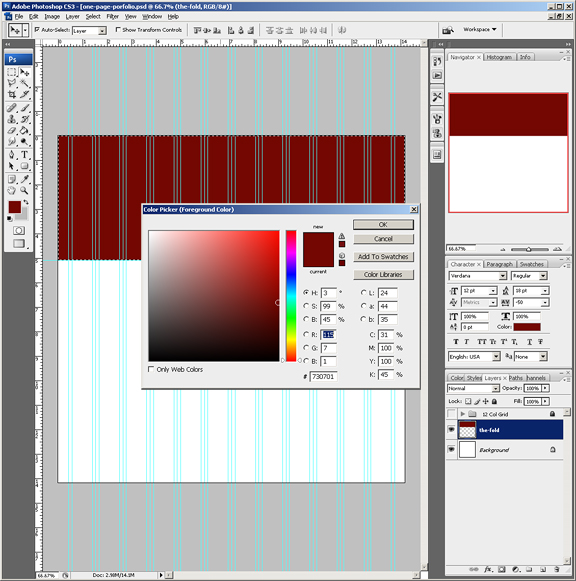
Task: Reset to default foreground and background colors
Action: [x=10, y=219]
